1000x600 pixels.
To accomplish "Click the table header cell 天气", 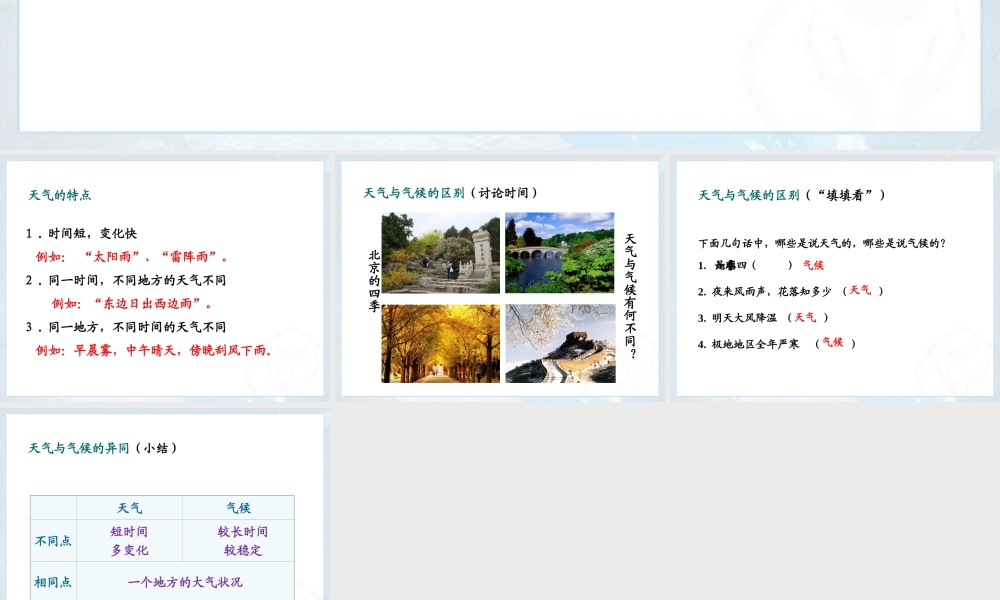I will [129, 508].
